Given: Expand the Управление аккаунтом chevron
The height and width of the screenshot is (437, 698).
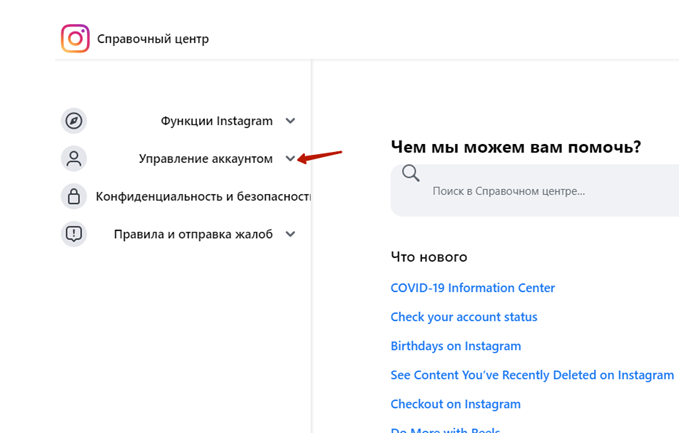Looking at the screenshot, I should [x=290, y=159].
